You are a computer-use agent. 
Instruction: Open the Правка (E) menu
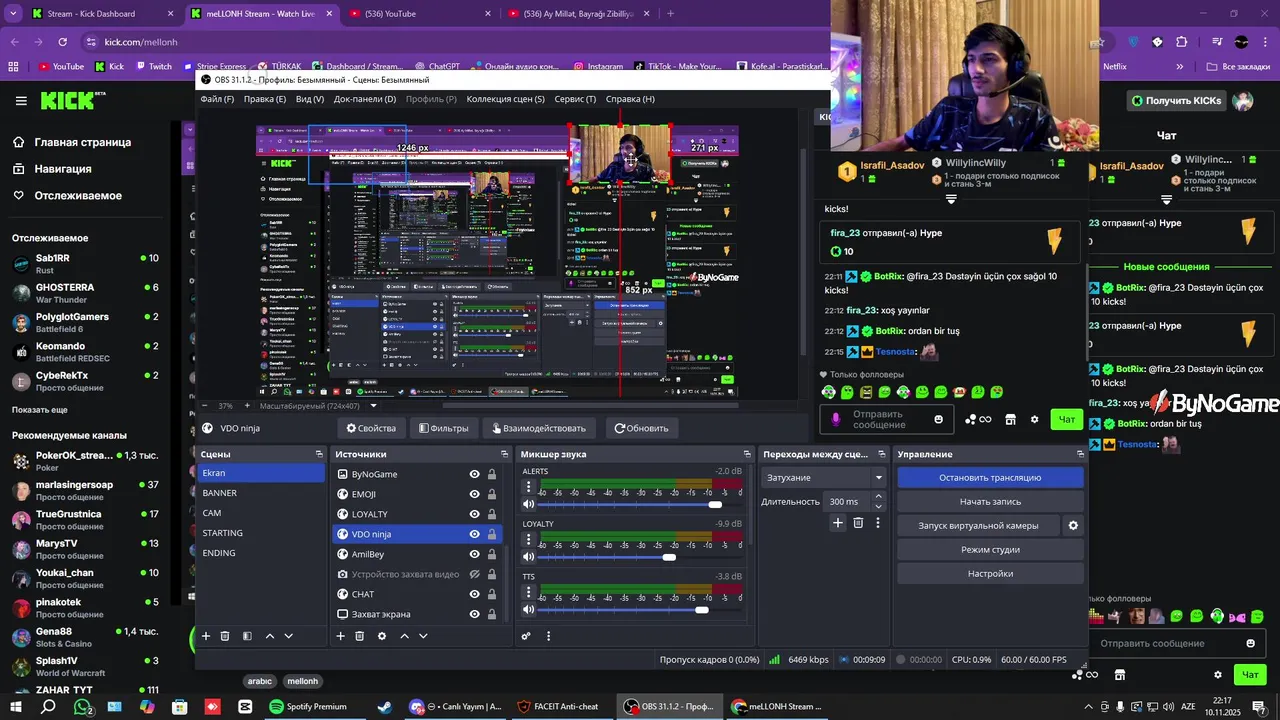[x=265, y=99]
